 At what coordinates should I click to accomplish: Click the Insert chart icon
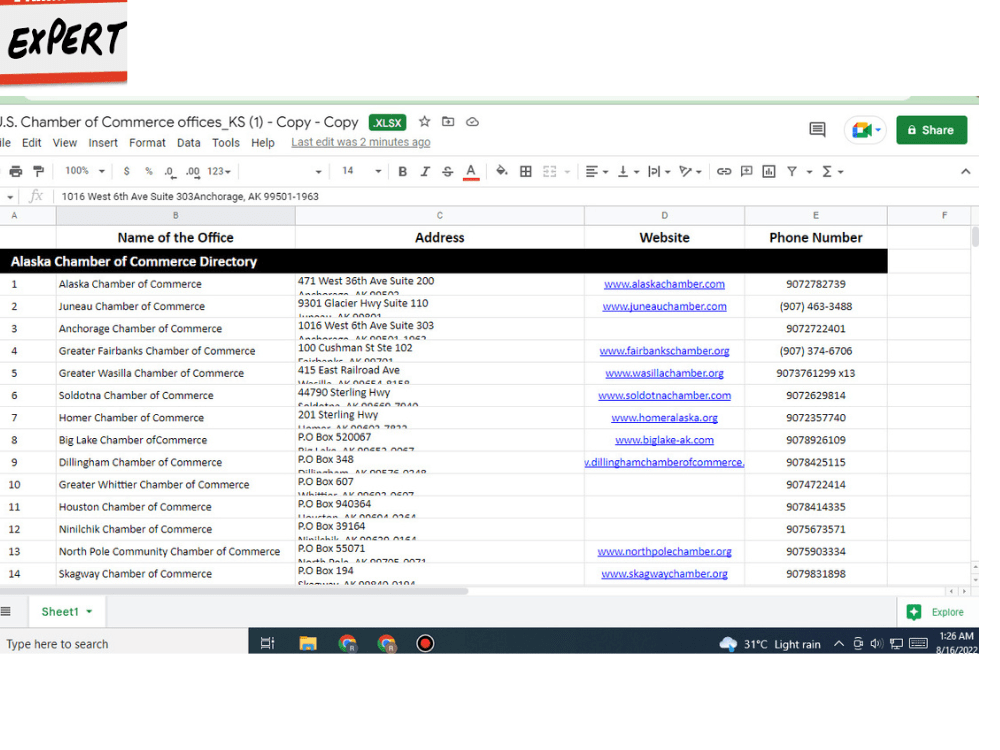pyautogui.click(x=769, y=172)
